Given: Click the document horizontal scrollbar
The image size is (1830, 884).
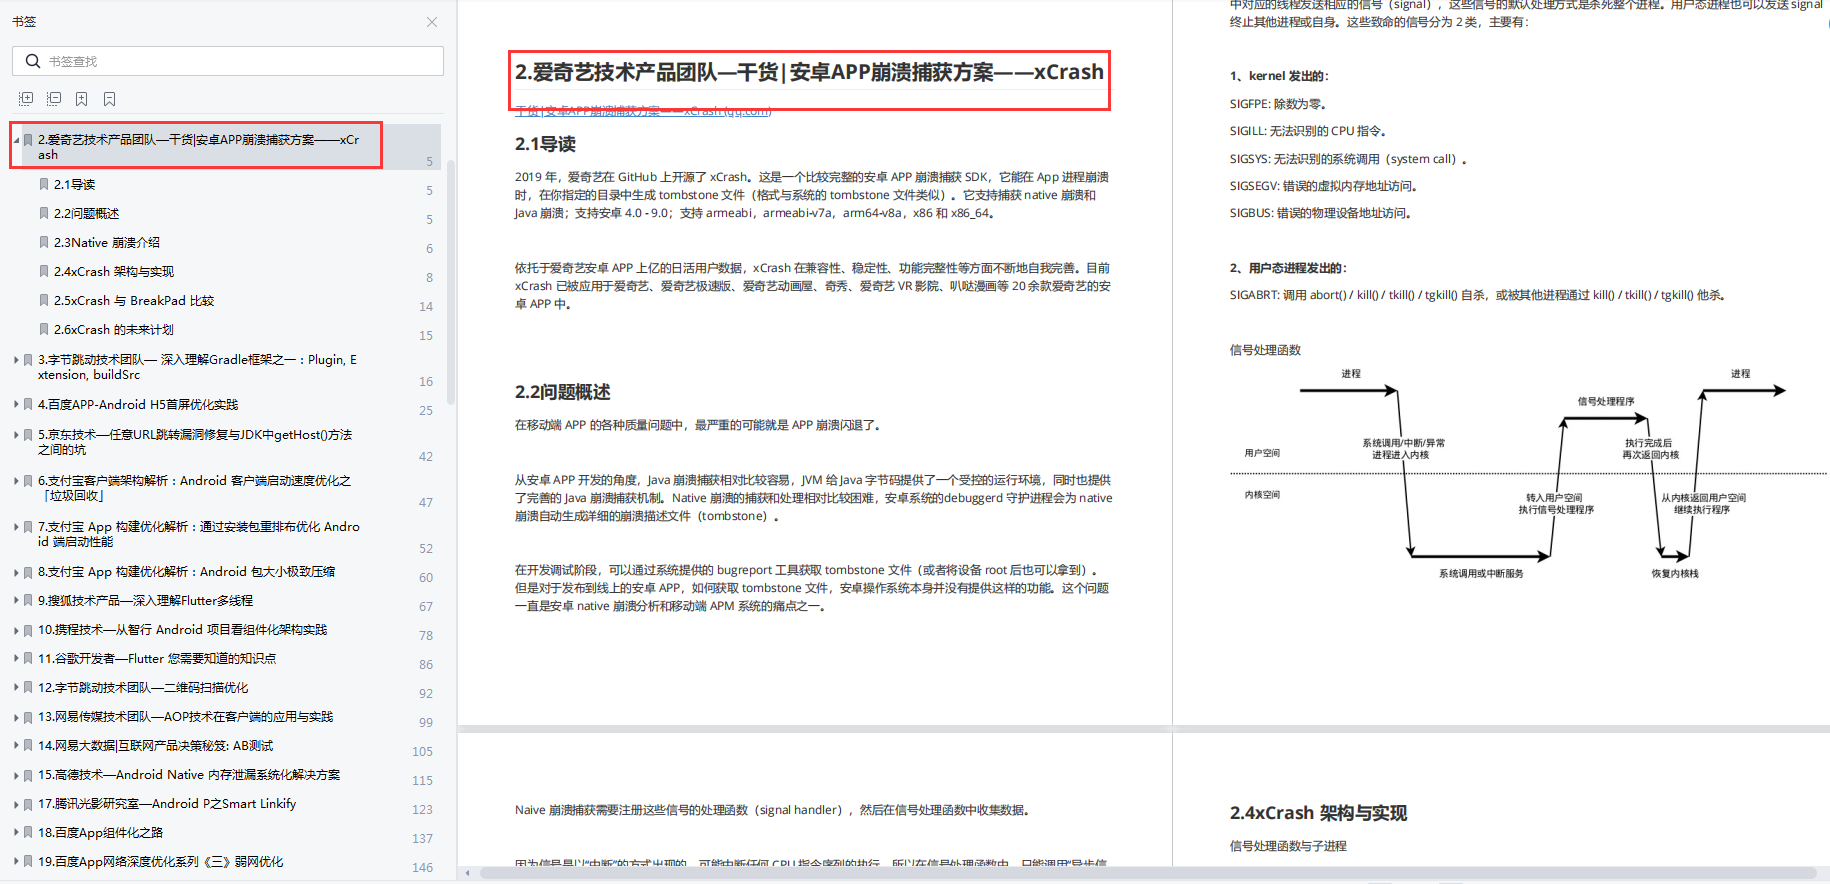Looking at the screenshot, I should tap(1148, 873).
